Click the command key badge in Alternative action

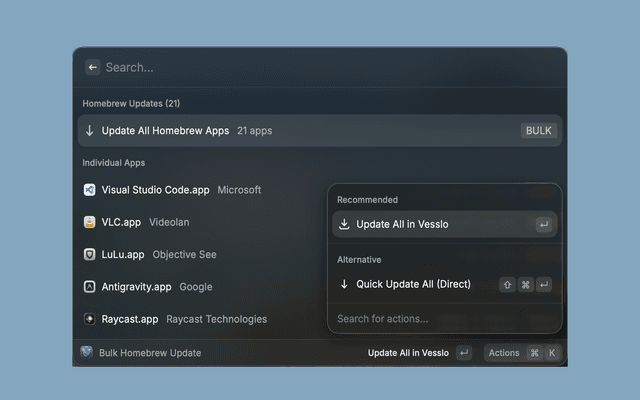click(526, 284)
